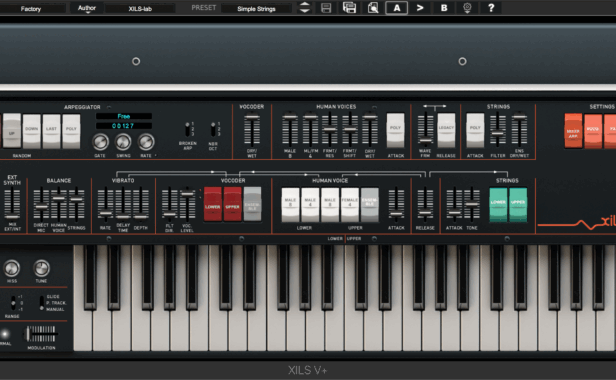
Task: Click the save preset as icon
Action: coord(349,8)
